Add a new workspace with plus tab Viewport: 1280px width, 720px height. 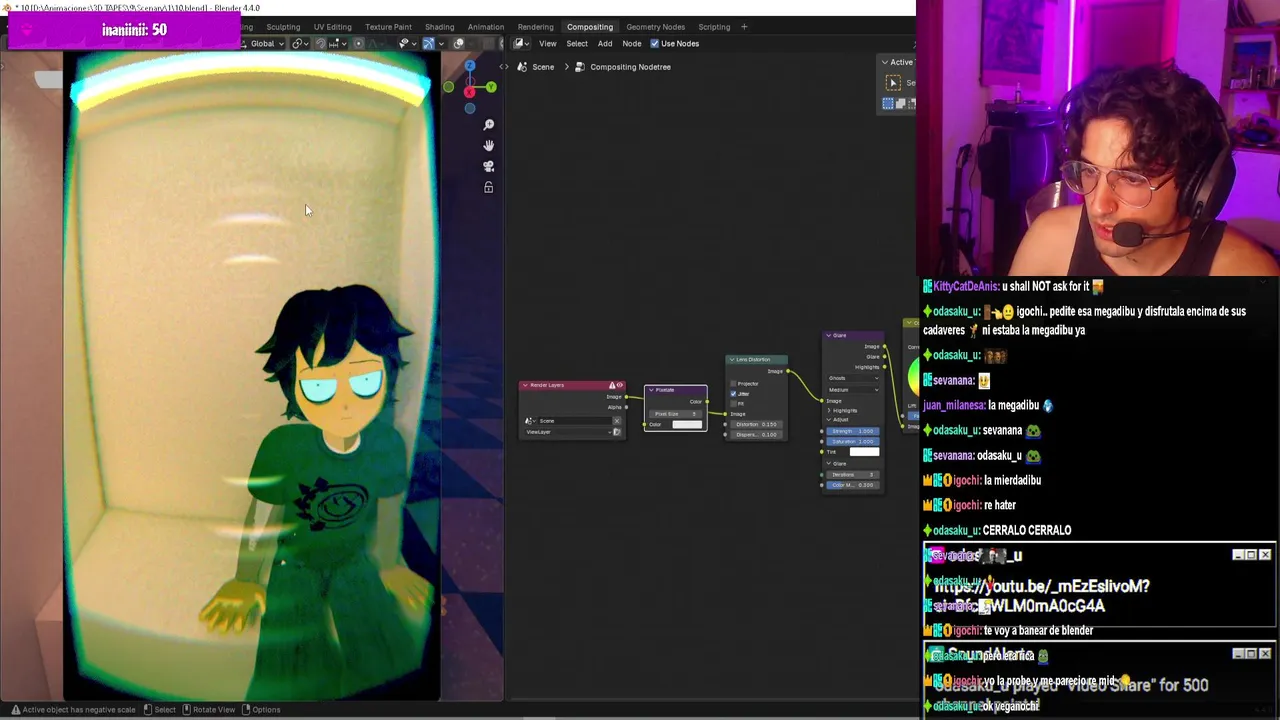tap(744, 27)
